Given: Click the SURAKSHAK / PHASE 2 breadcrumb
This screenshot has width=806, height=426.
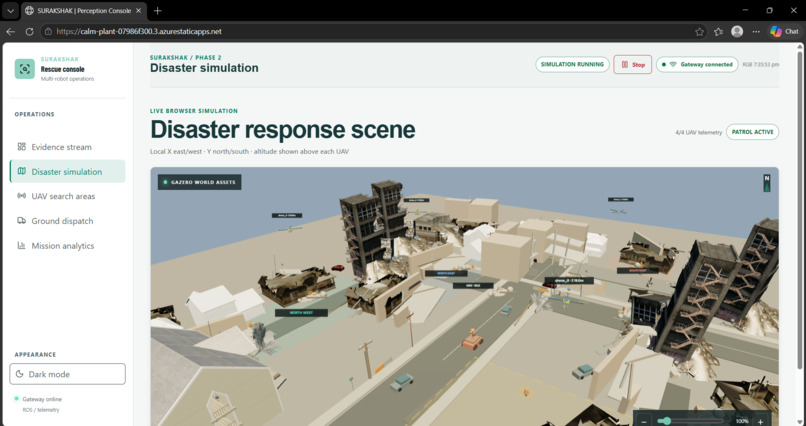Looking at the screenshot, I should click(x=186, y=58).
